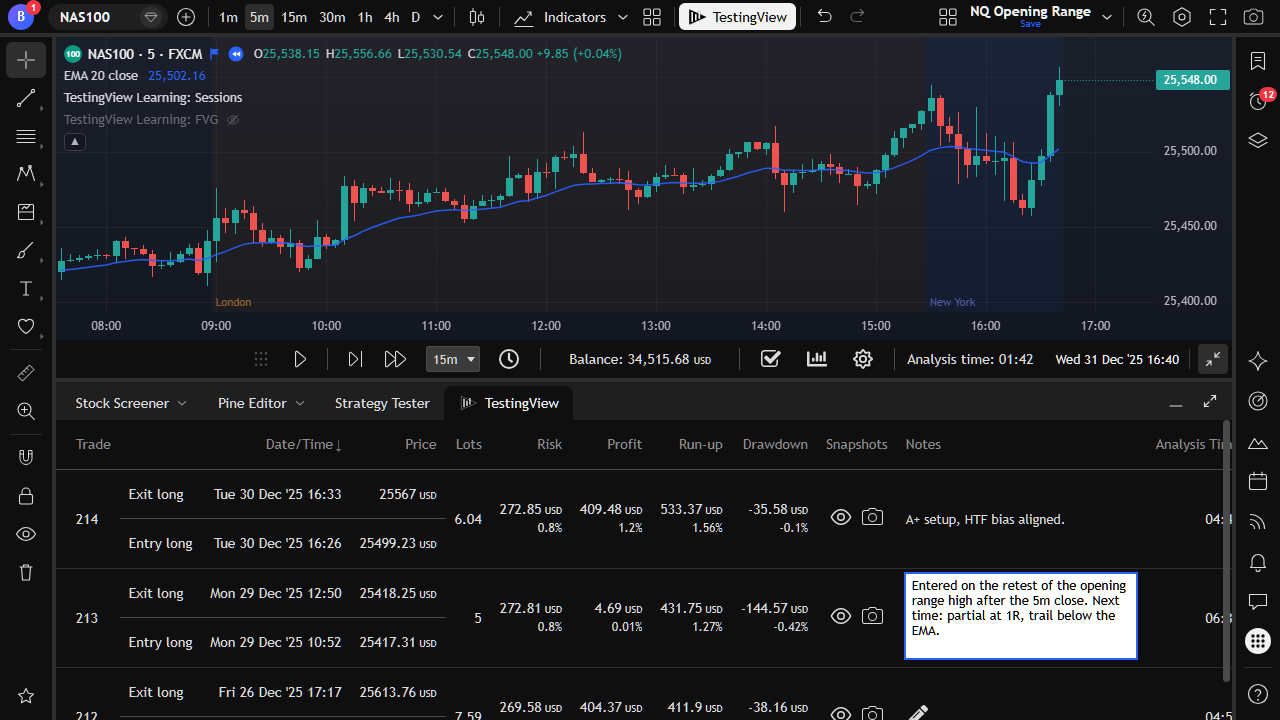Toggle the checklist checkbox in replay bar
This screenshot has height=720, width=1280.
tap(770, 359)
